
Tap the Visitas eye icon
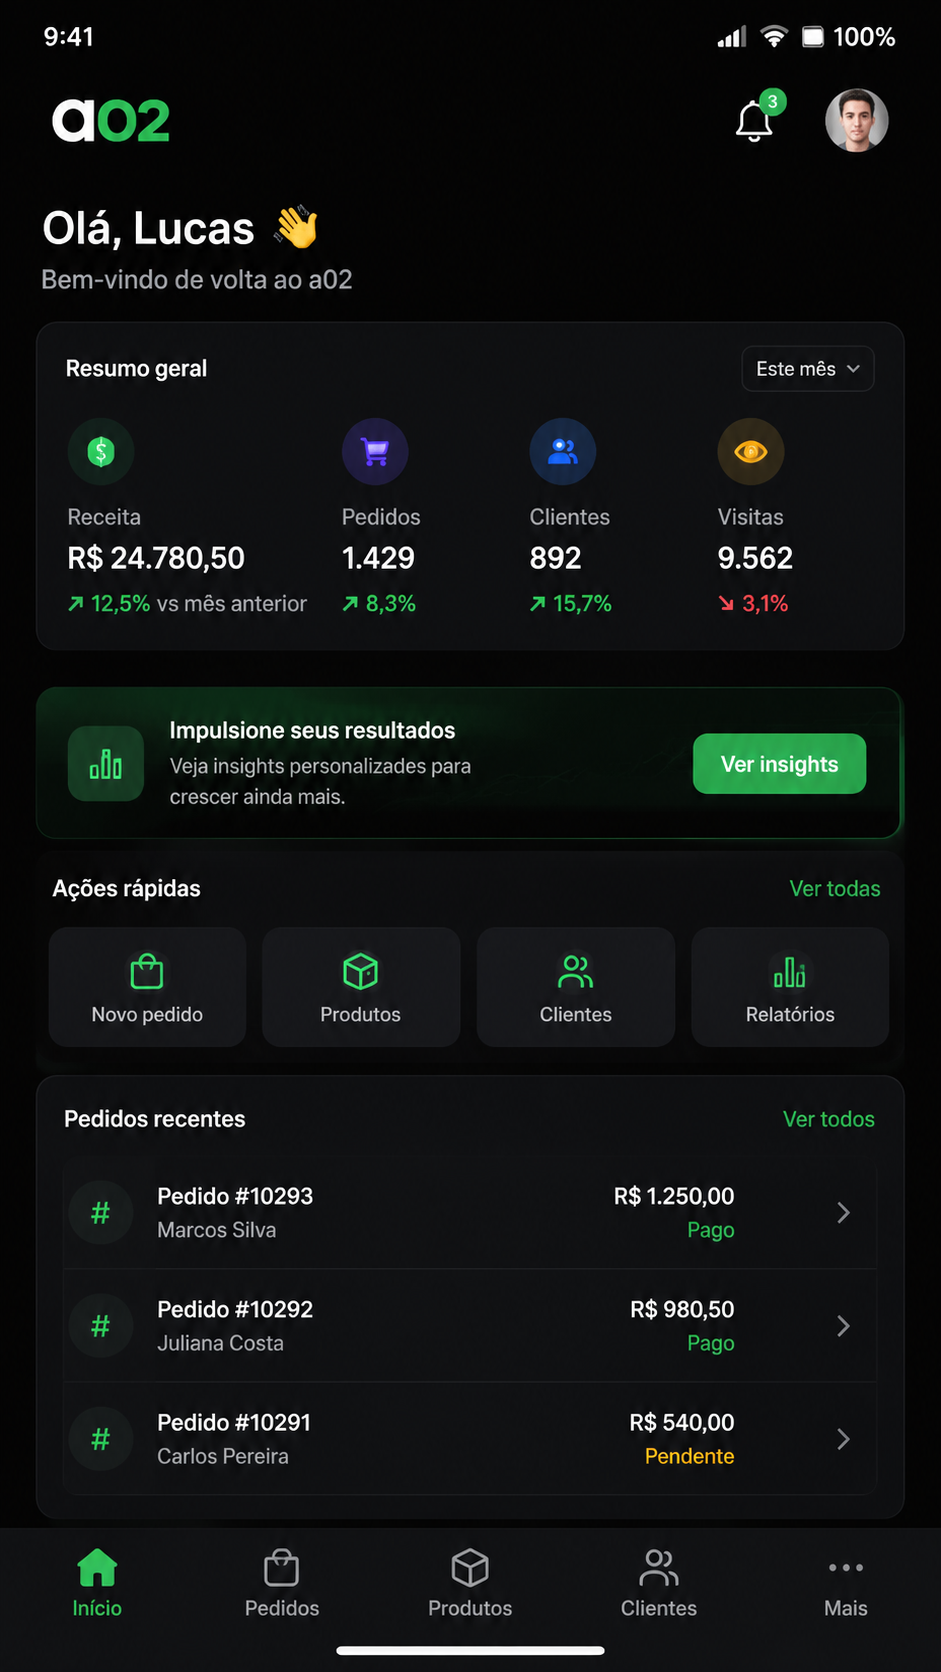point(751,451)
